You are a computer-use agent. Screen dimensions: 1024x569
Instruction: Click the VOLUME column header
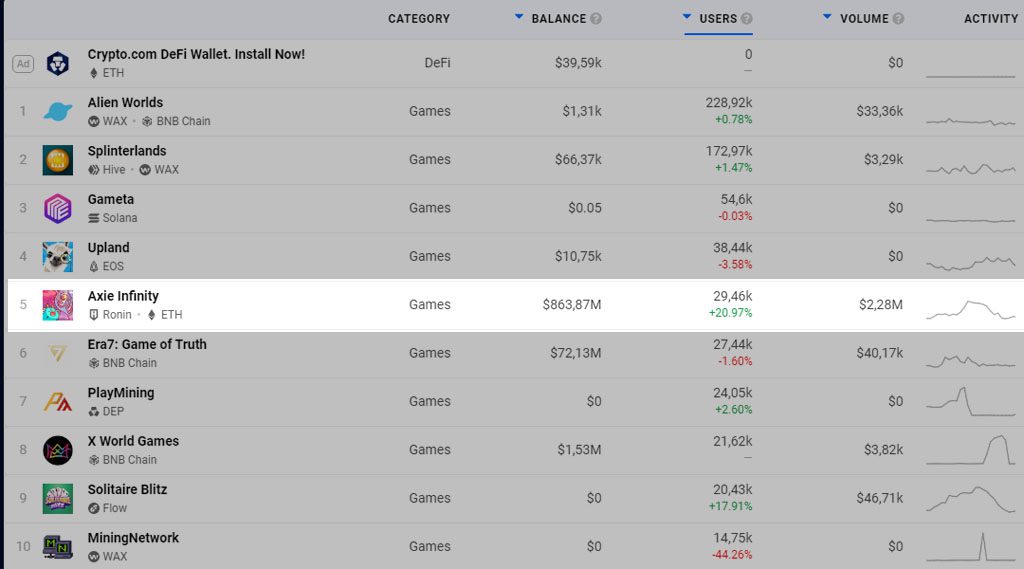(x=864, y=19)
